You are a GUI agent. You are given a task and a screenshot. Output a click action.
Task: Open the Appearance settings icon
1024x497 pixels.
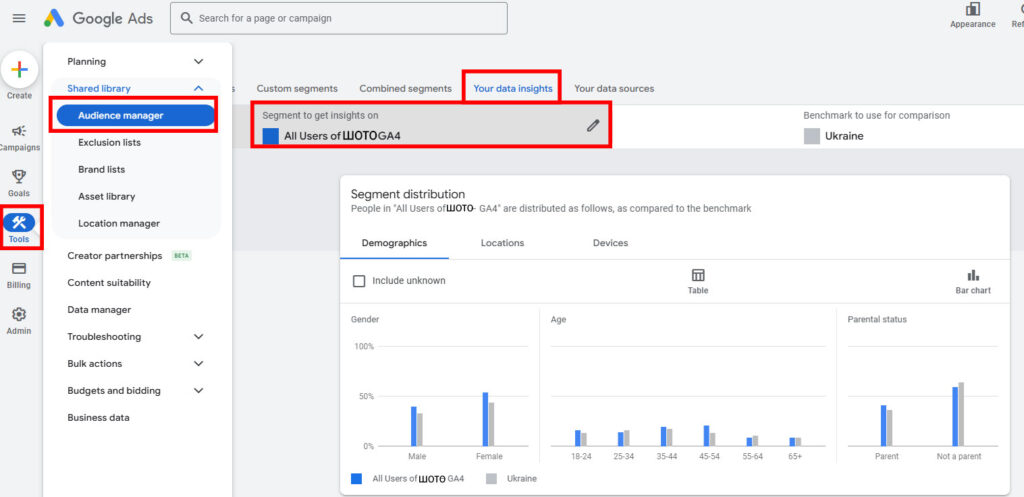pos(972,10)
